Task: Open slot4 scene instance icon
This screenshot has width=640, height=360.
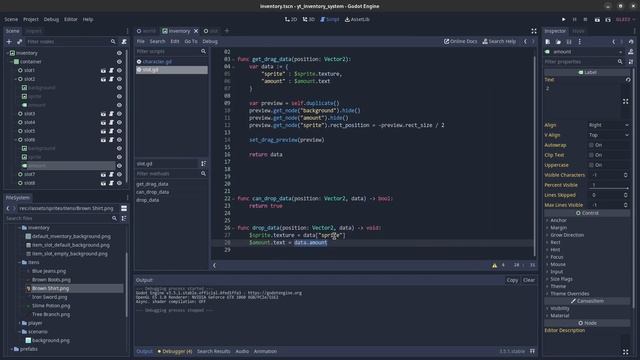Action: coord(103,122)
